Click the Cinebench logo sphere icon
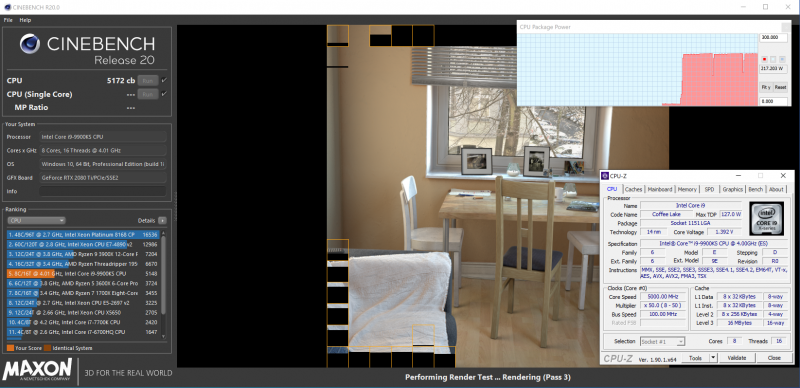800x388 pixels. click(30, 44)
